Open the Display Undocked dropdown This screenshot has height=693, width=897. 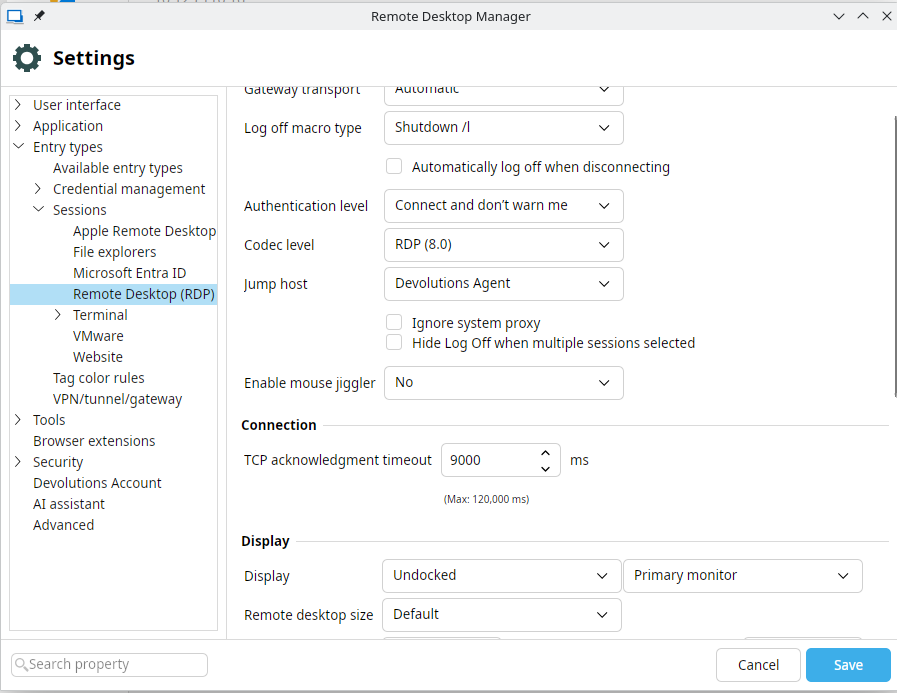pos(501,576)
